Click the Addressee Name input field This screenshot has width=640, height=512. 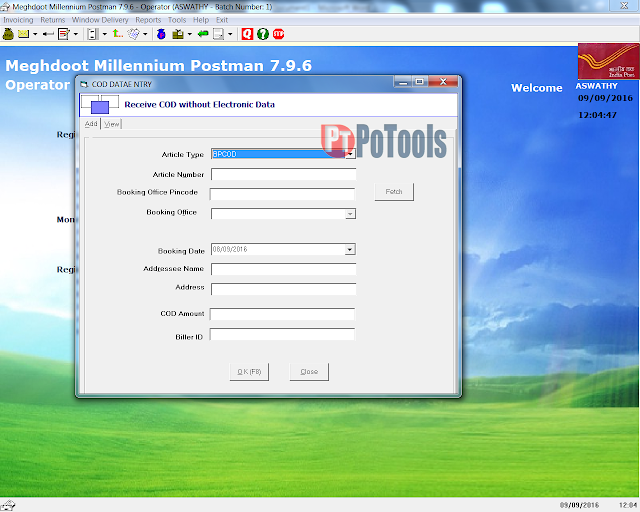click(x=283, y=269)
